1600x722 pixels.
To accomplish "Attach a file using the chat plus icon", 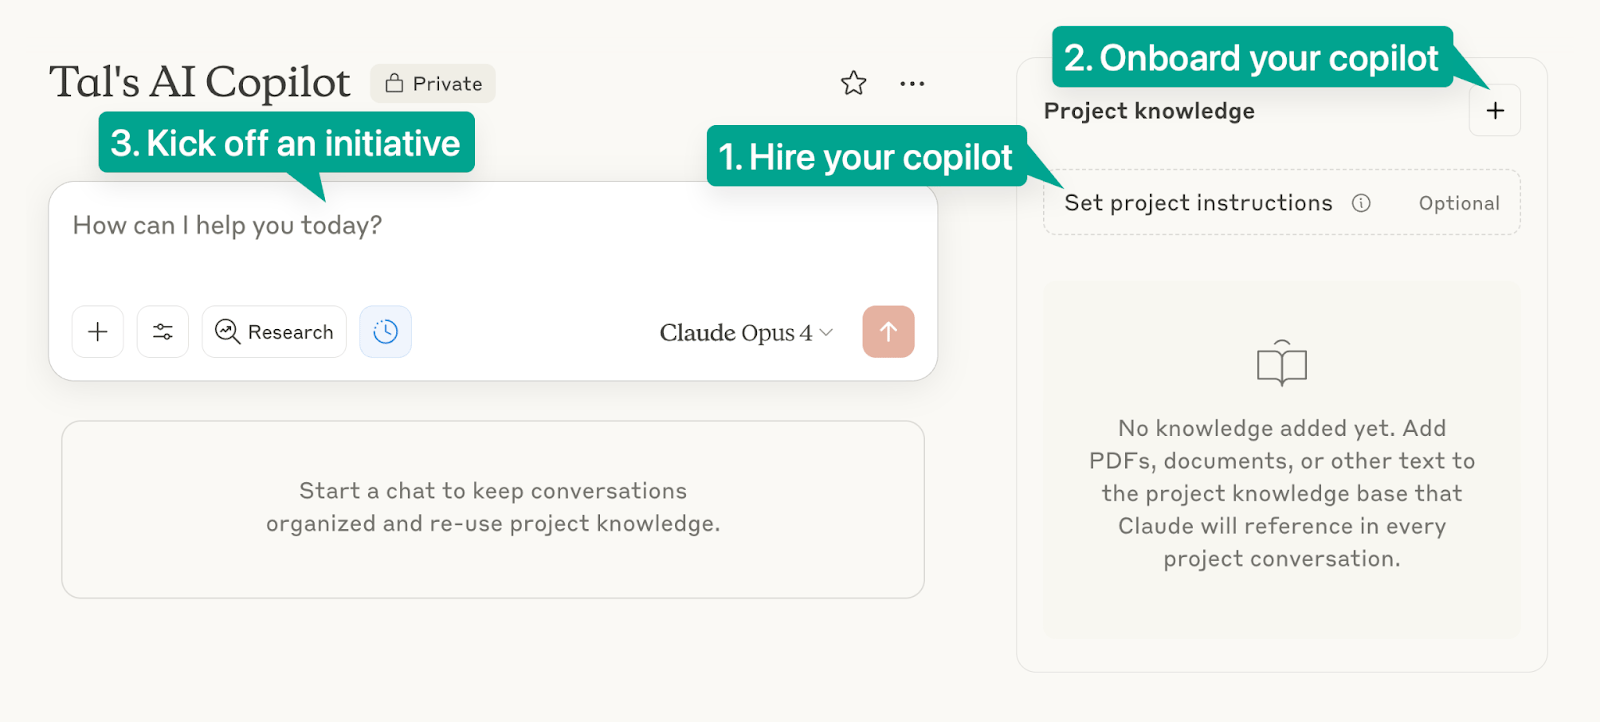I will click(98, 331).
